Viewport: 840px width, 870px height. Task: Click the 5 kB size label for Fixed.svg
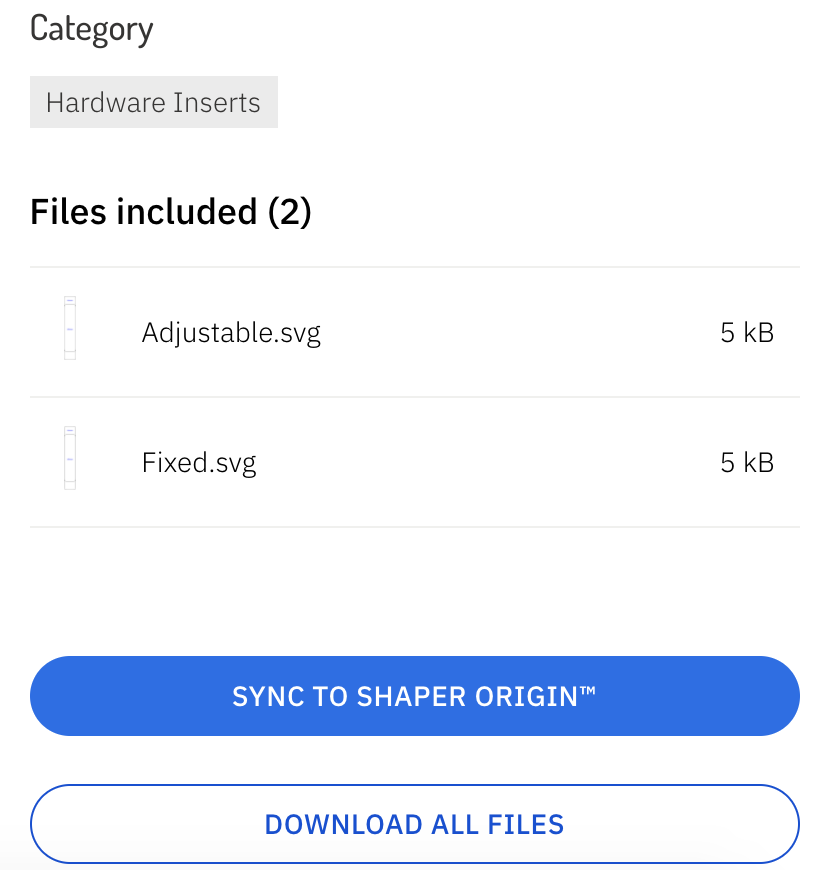tap(747, 462)
